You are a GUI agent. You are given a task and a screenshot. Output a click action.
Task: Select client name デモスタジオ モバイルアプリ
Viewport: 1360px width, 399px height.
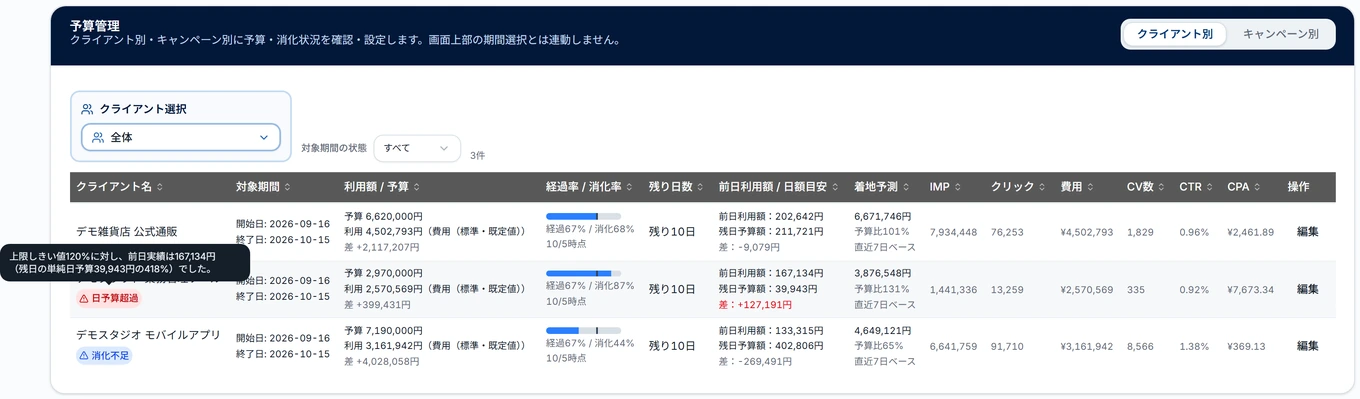(x=148, y=336)
